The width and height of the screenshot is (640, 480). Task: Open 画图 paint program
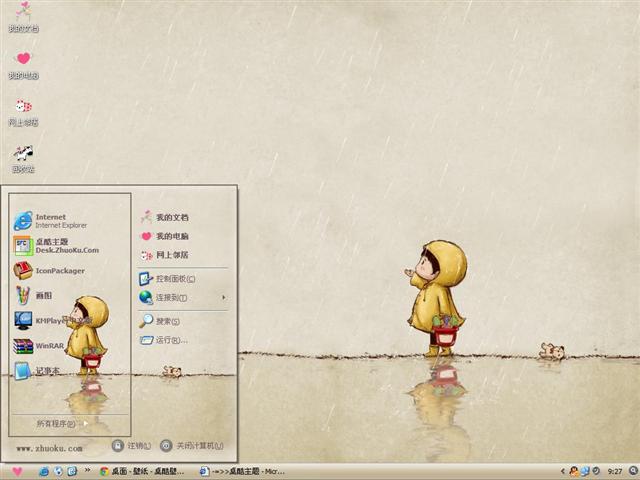tap(33, 296)
